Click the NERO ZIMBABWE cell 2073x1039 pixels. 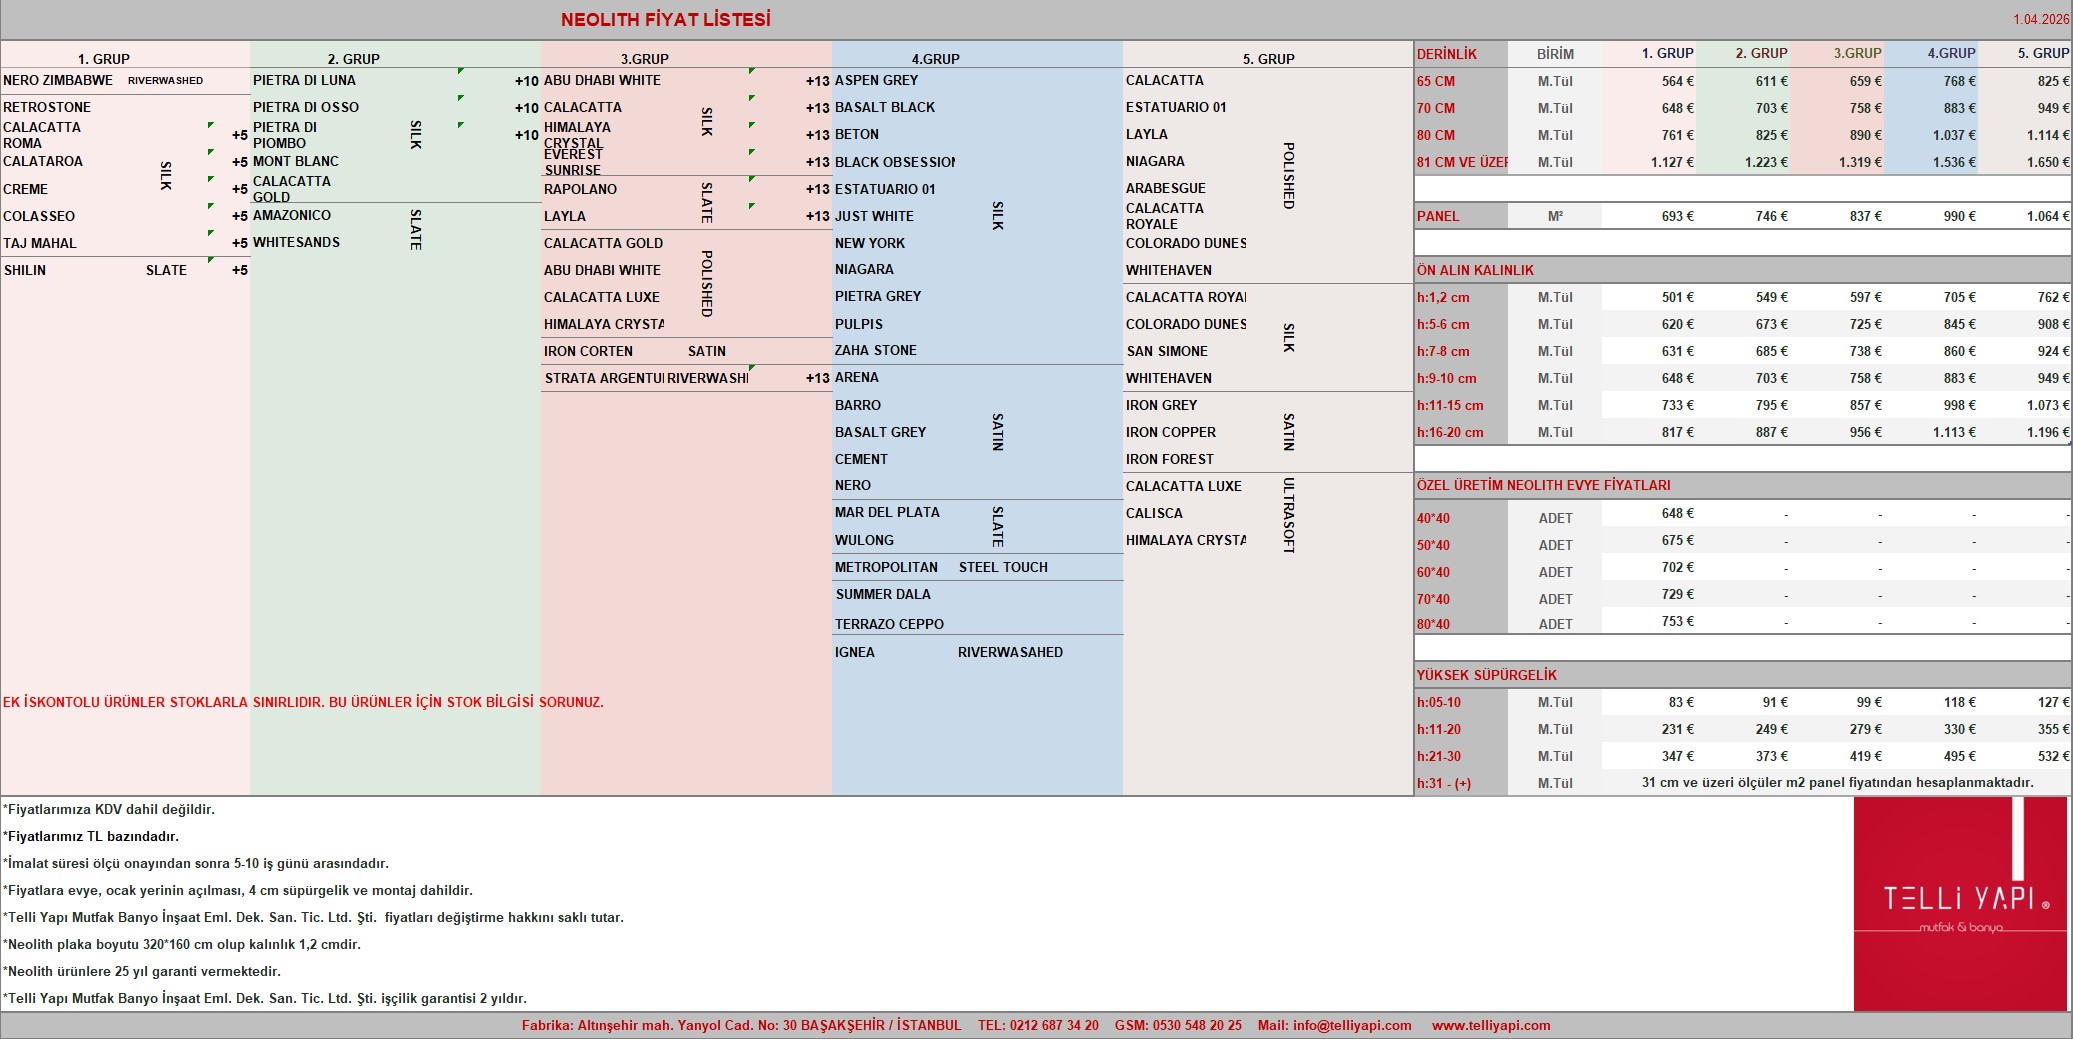point(58,80)
